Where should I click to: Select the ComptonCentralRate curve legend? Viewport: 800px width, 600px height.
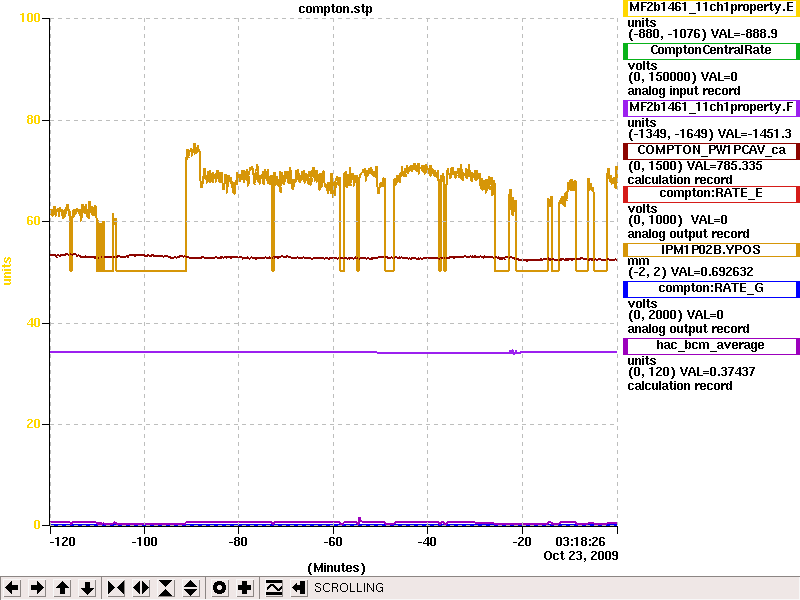(711, 51)
